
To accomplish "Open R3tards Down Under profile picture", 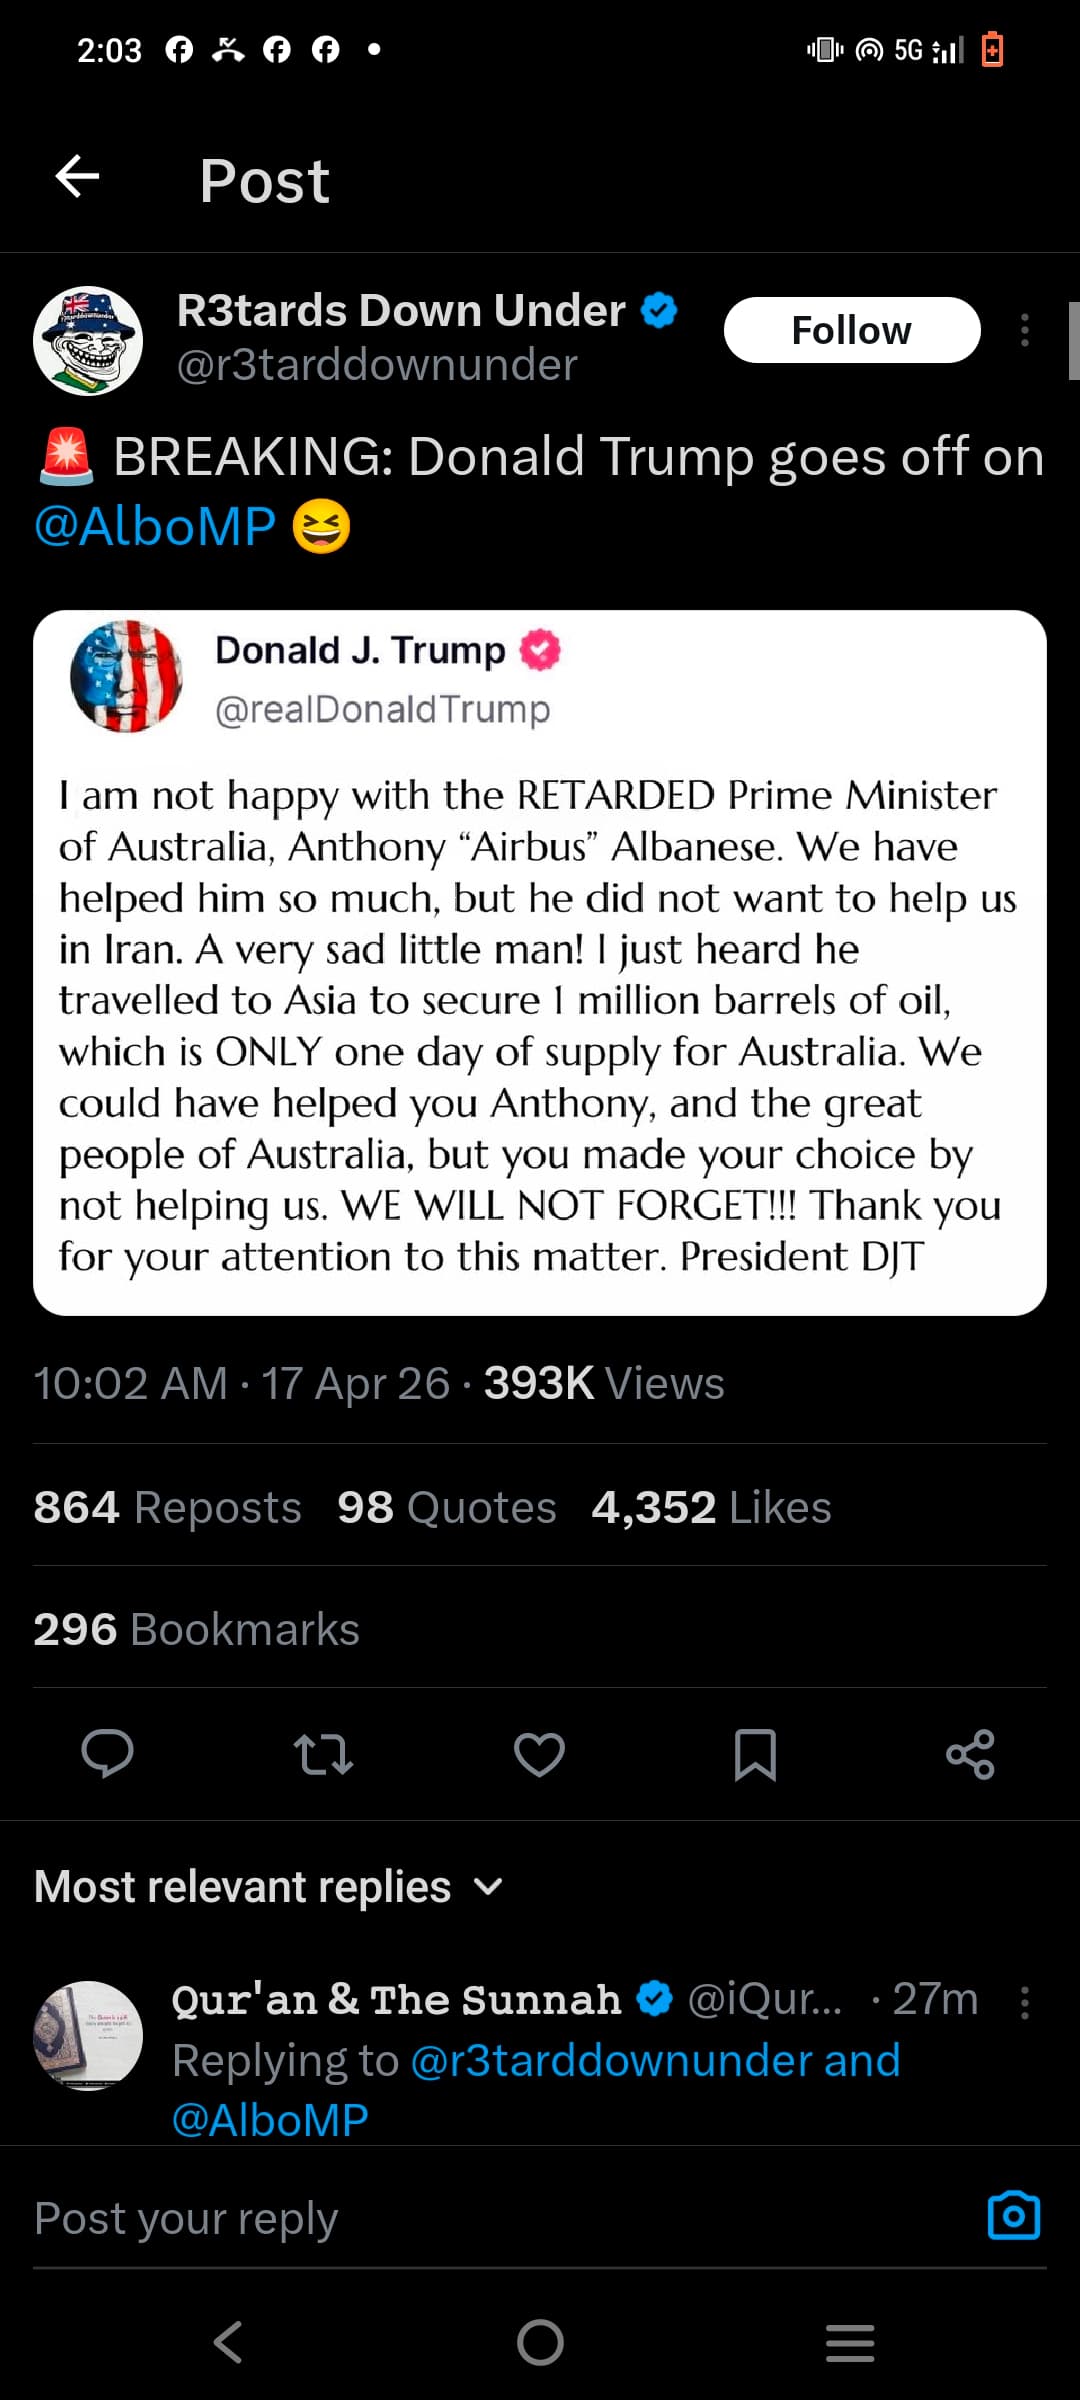I will tap(88, 340).
